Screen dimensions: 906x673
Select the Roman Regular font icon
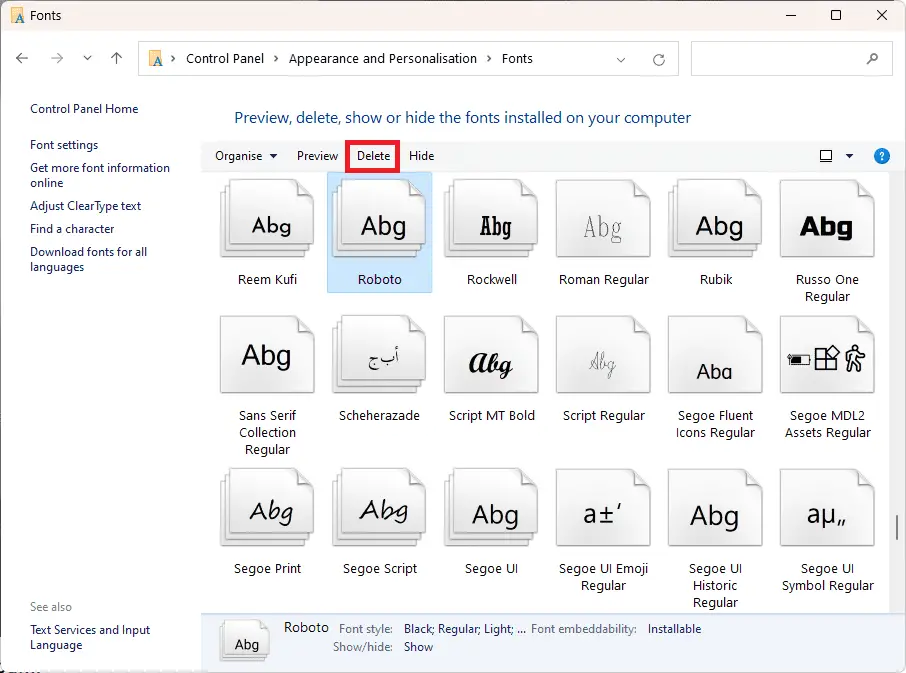coord(603,218)
